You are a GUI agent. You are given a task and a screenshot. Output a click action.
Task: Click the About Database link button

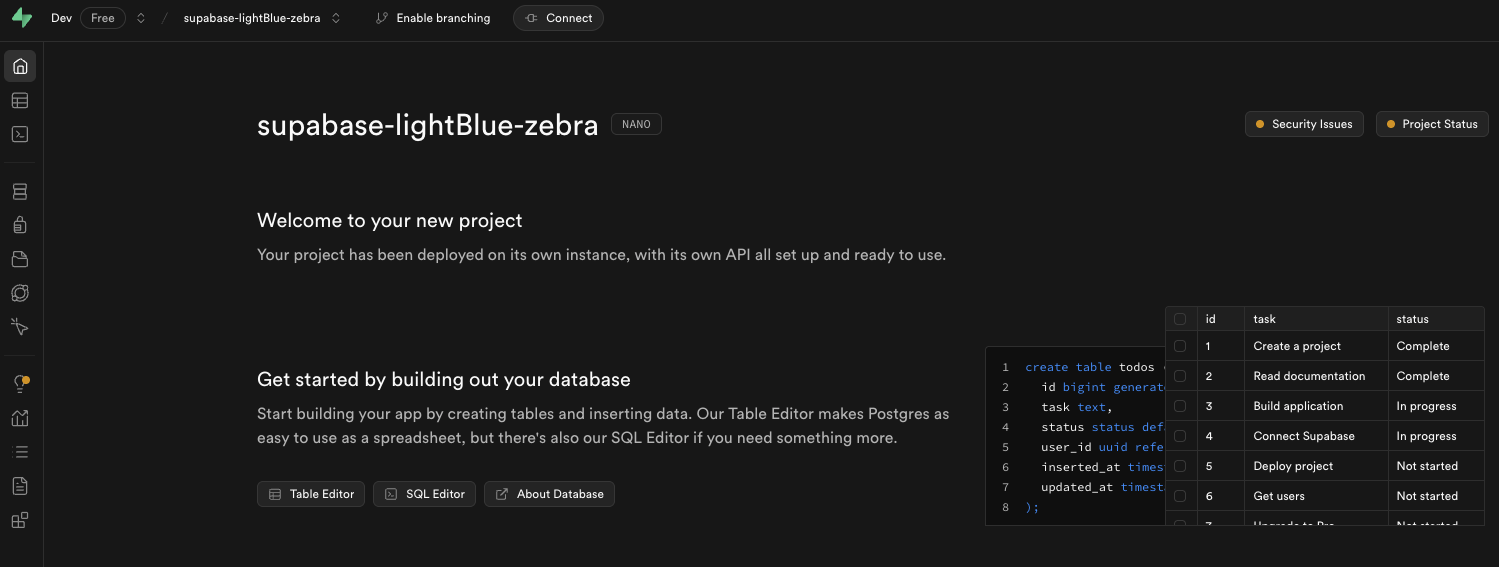pyautogui.click(x=550, y=494)
